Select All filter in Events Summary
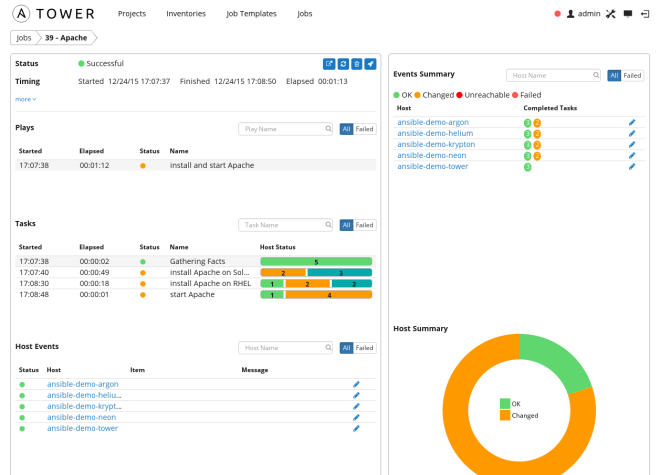The width and height of the screenshot is (660, 475). [x=614, y=75]
